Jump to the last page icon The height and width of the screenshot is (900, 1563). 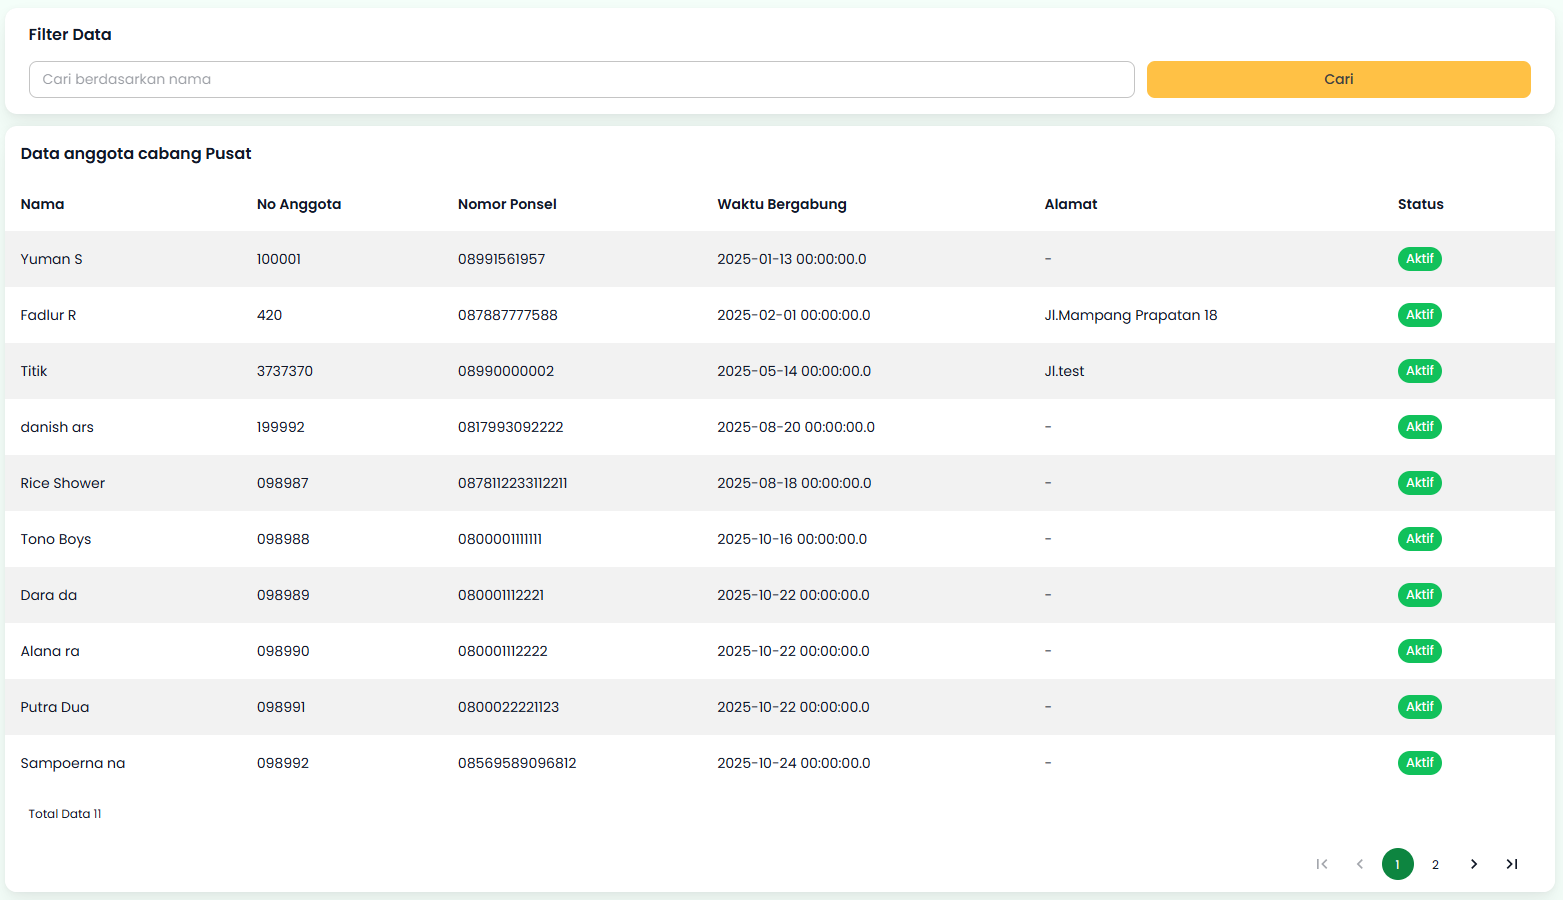1511,864
